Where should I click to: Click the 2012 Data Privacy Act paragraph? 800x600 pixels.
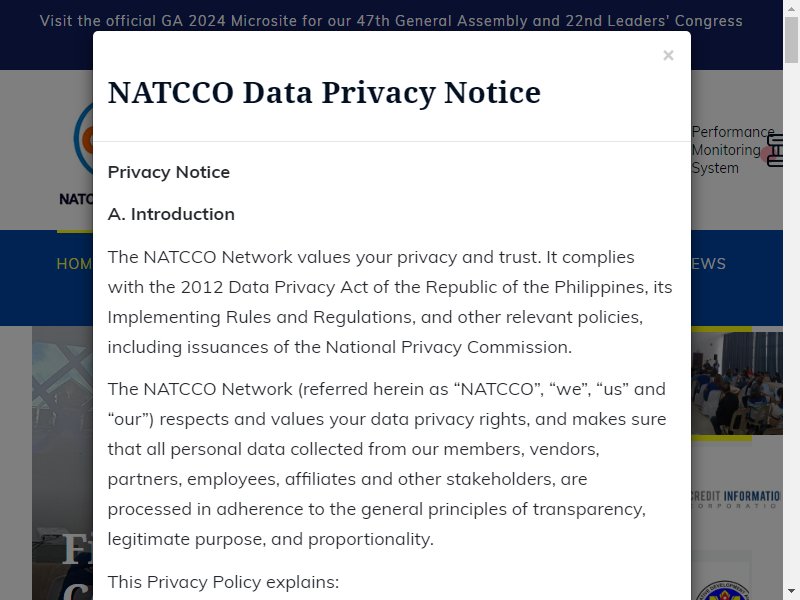[390, 302]
